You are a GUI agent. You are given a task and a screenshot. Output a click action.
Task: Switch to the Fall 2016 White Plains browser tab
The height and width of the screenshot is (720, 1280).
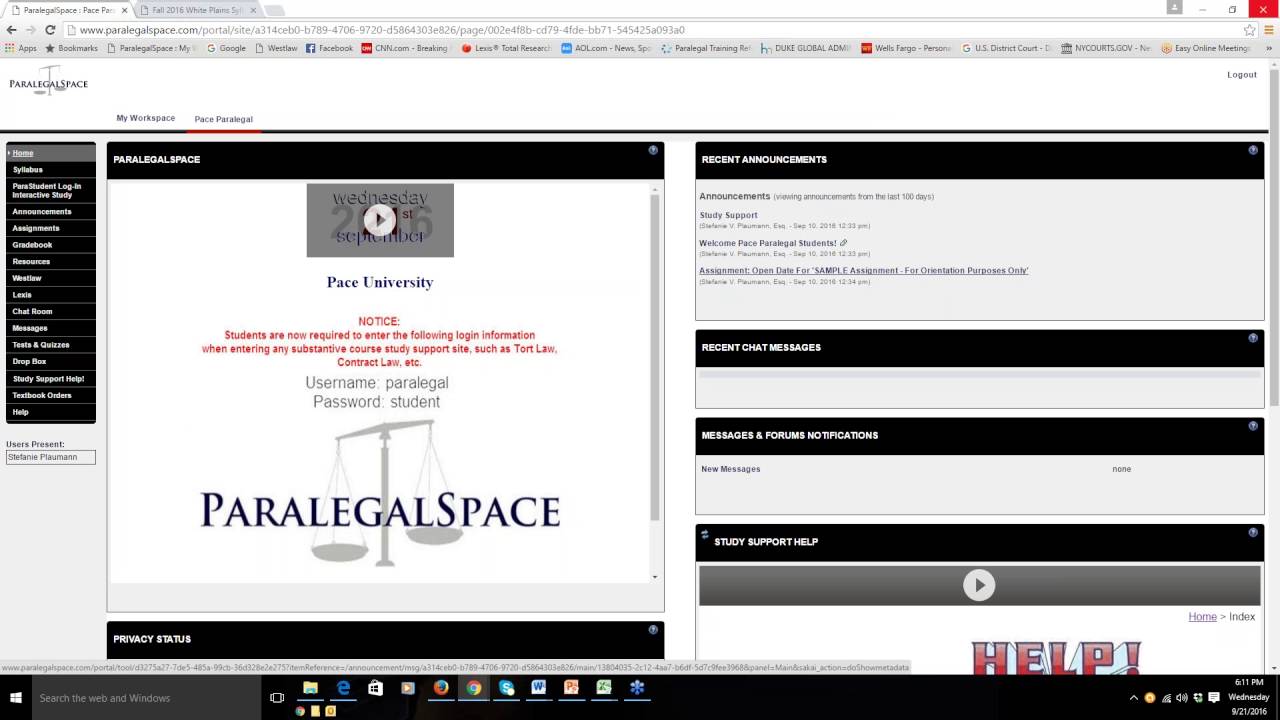point(197,10)
